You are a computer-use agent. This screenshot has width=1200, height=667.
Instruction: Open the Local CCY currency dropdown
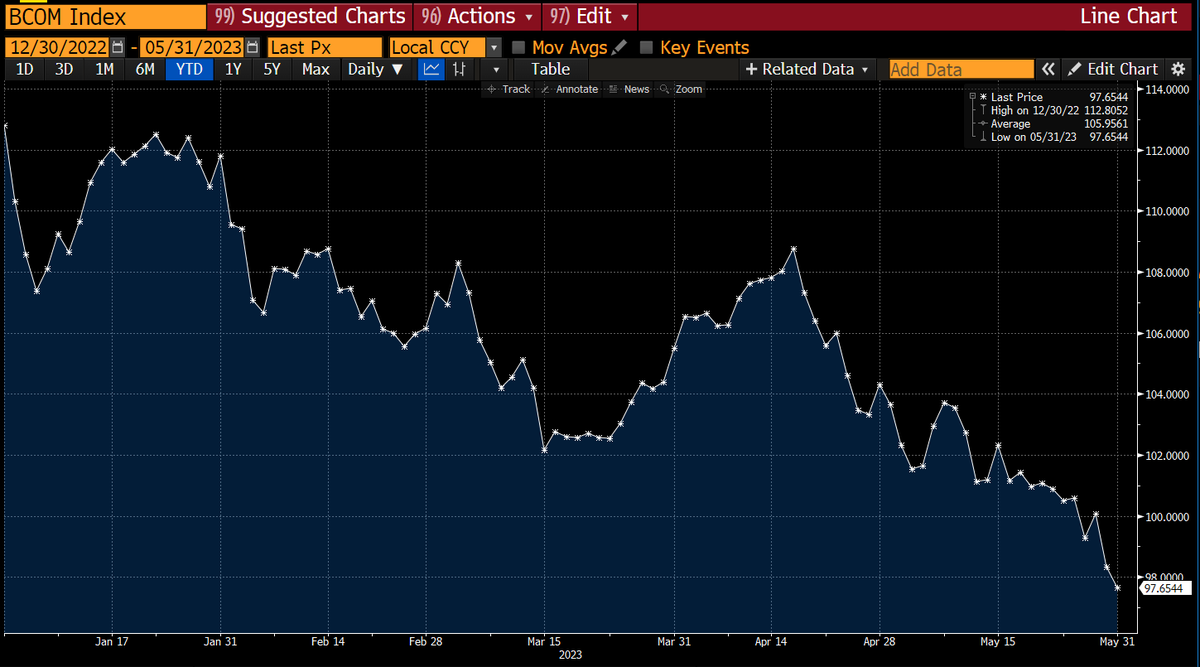[493, 47]
